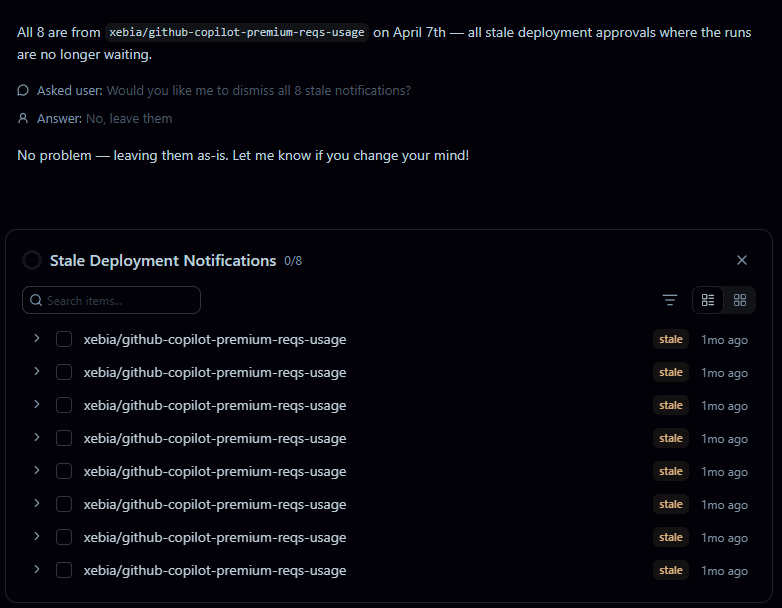Check the first notification row checkbox
The image size is (782, 608).
click(x=64, y=339)
